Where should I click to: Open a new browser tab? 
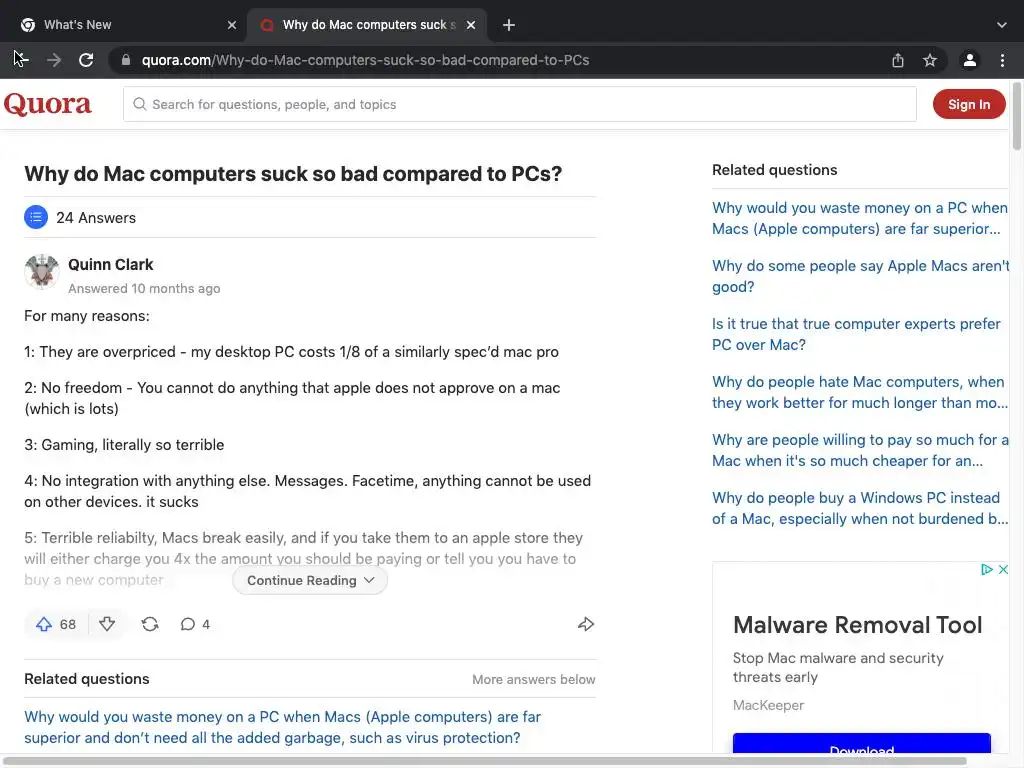coord(509,25)
